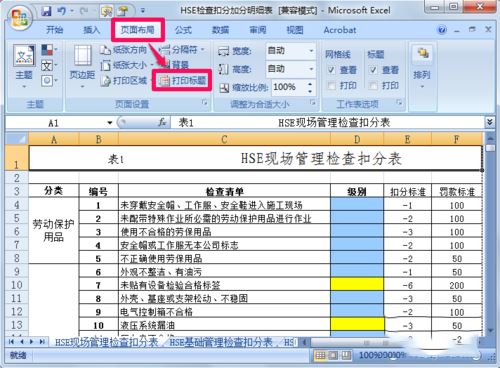Select cell with text 检查清单
The height and width of the screenshot is (368, 500).
224,191
